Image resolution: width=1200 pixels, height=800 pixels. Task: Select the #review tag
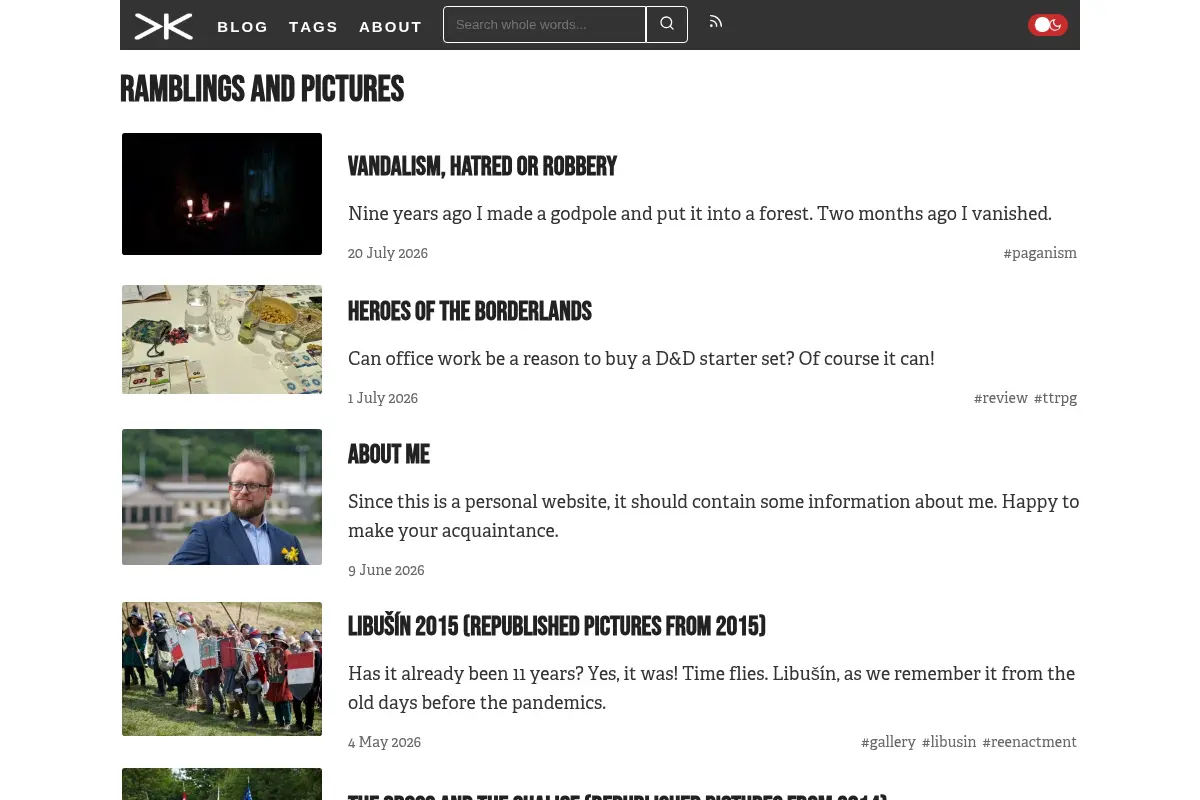pyautogui.click(x=1001, y=398)
